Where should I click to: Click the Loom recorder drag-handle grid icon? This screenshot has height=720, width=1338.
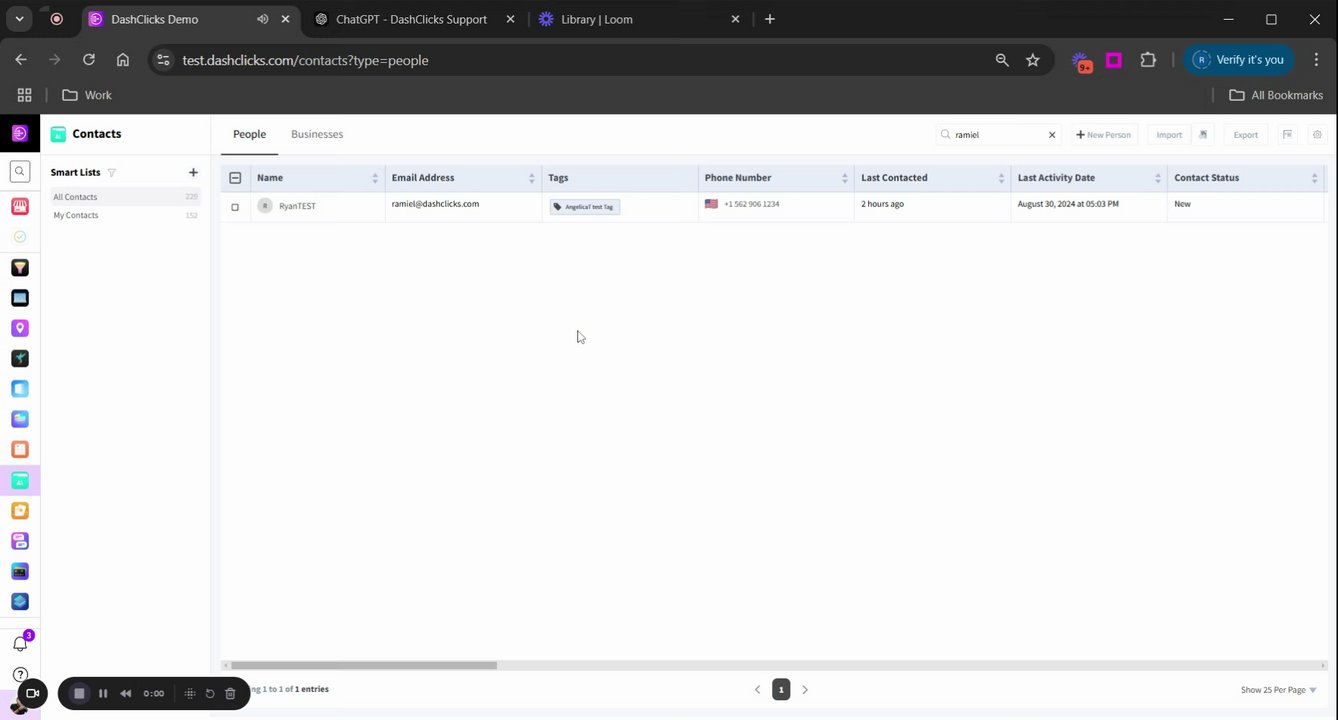click(x=190, y=693)
